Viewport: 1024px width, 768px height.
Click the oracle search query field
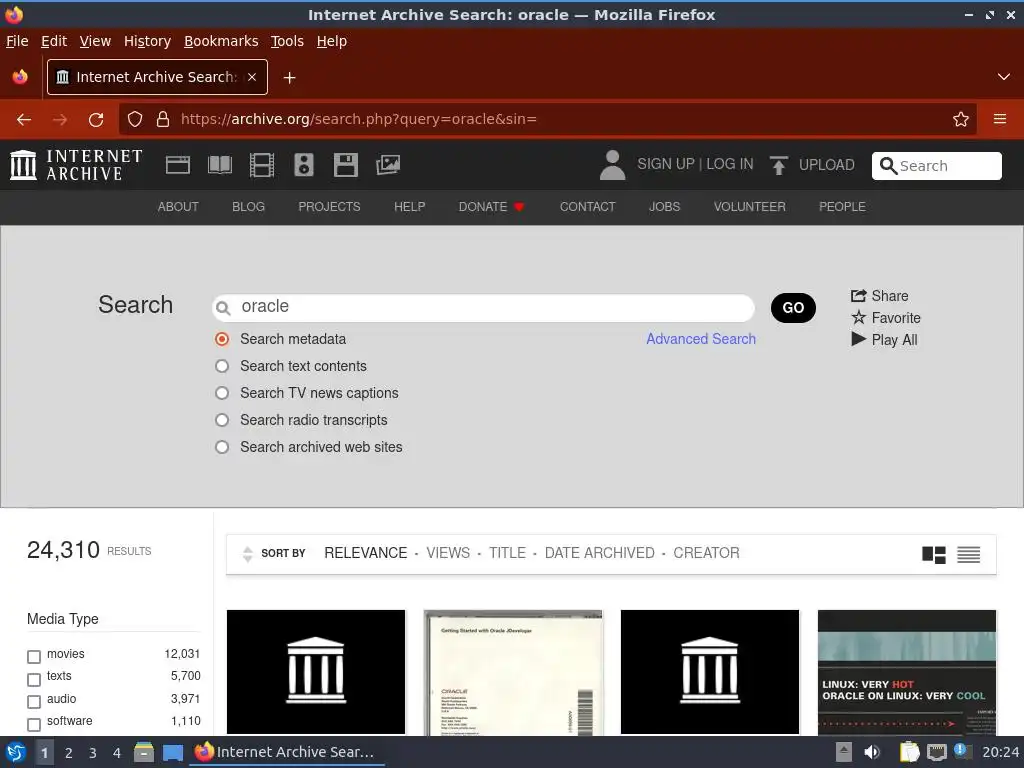click(483, 307)
